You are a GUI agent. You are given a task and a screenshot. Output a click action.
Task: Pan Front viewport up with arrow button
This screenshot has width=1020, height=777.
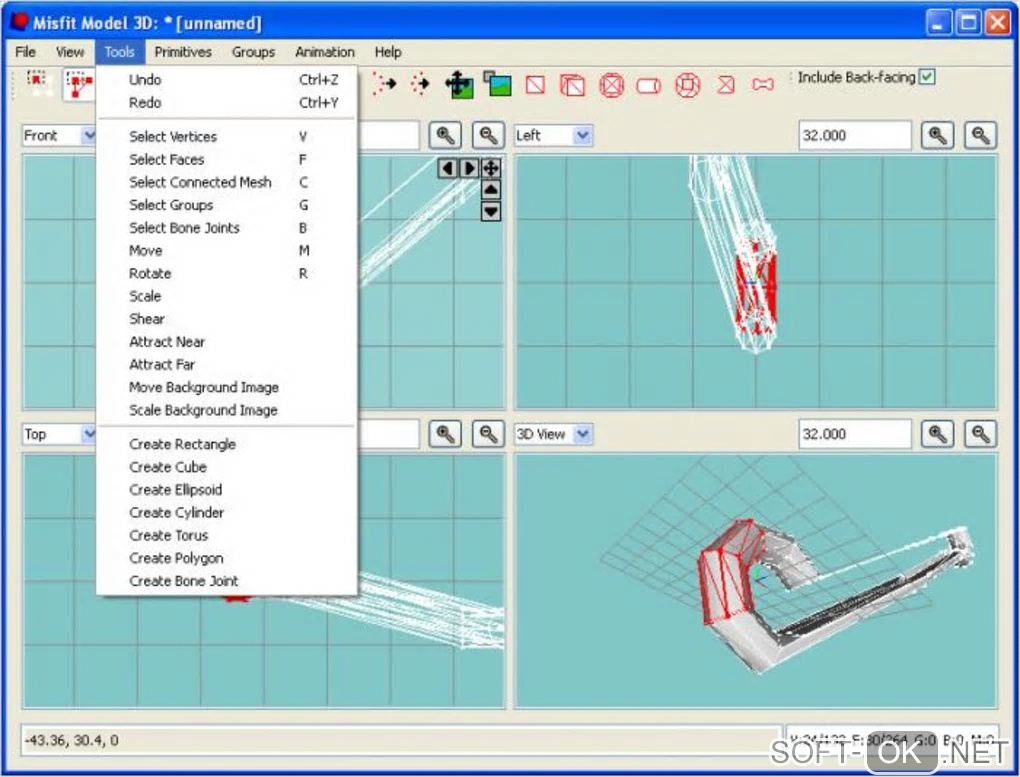pos(491,190)
